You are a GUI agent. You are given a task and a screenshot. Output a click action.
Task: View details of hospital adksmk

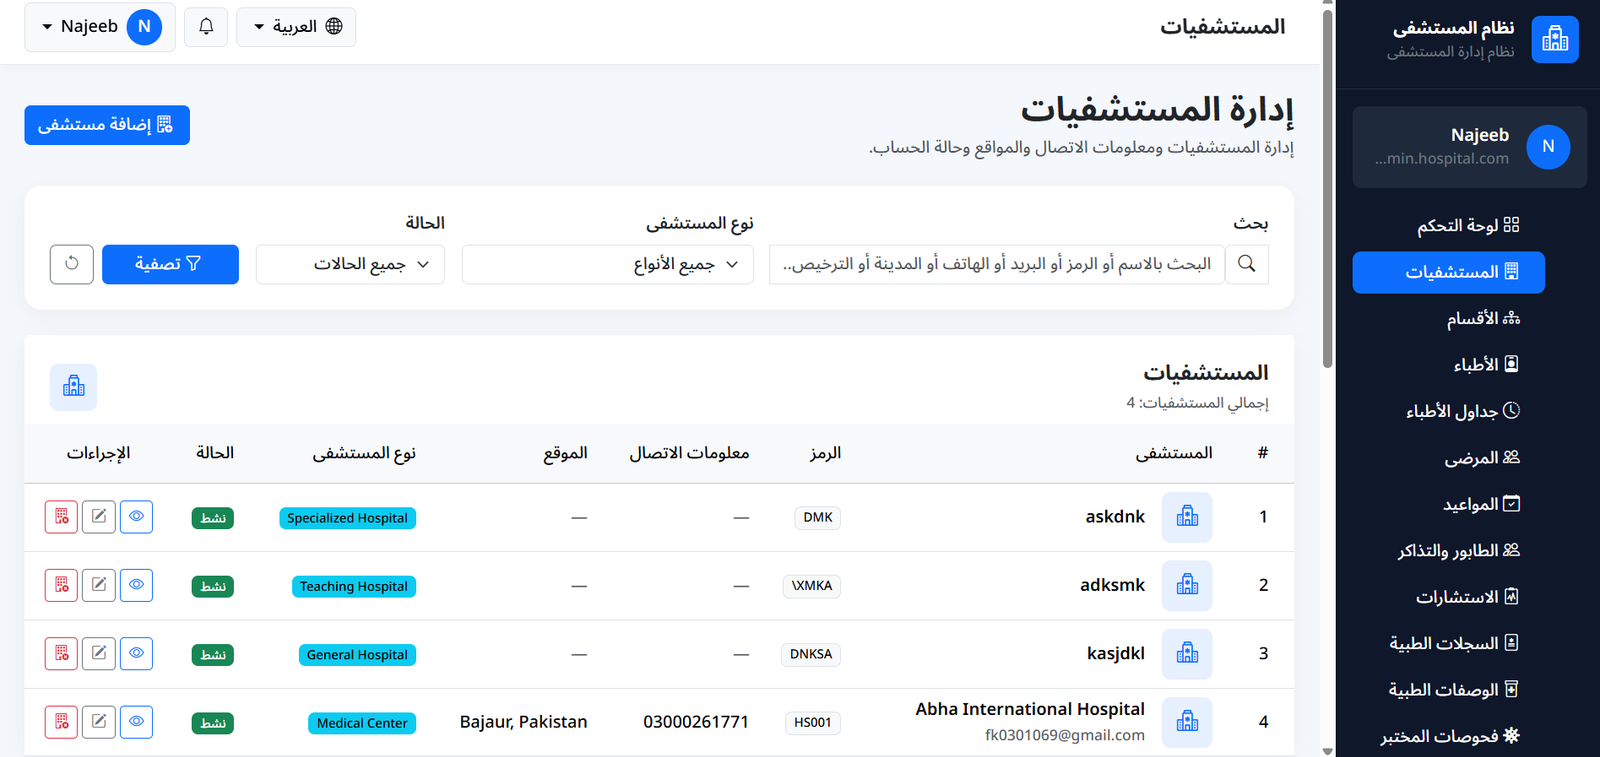(x=137, y=585)
